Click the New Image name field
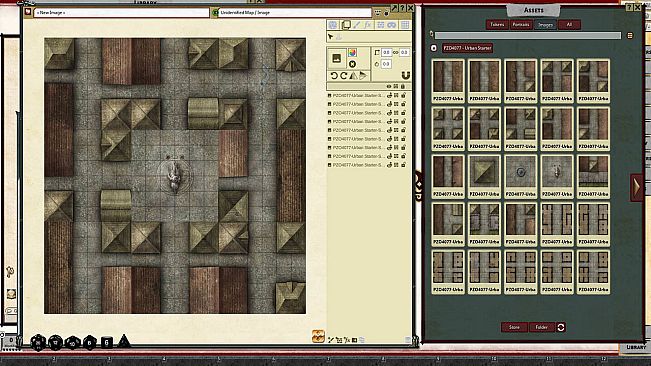Viewport: 651px width, 366px height. tap(122, 13)
